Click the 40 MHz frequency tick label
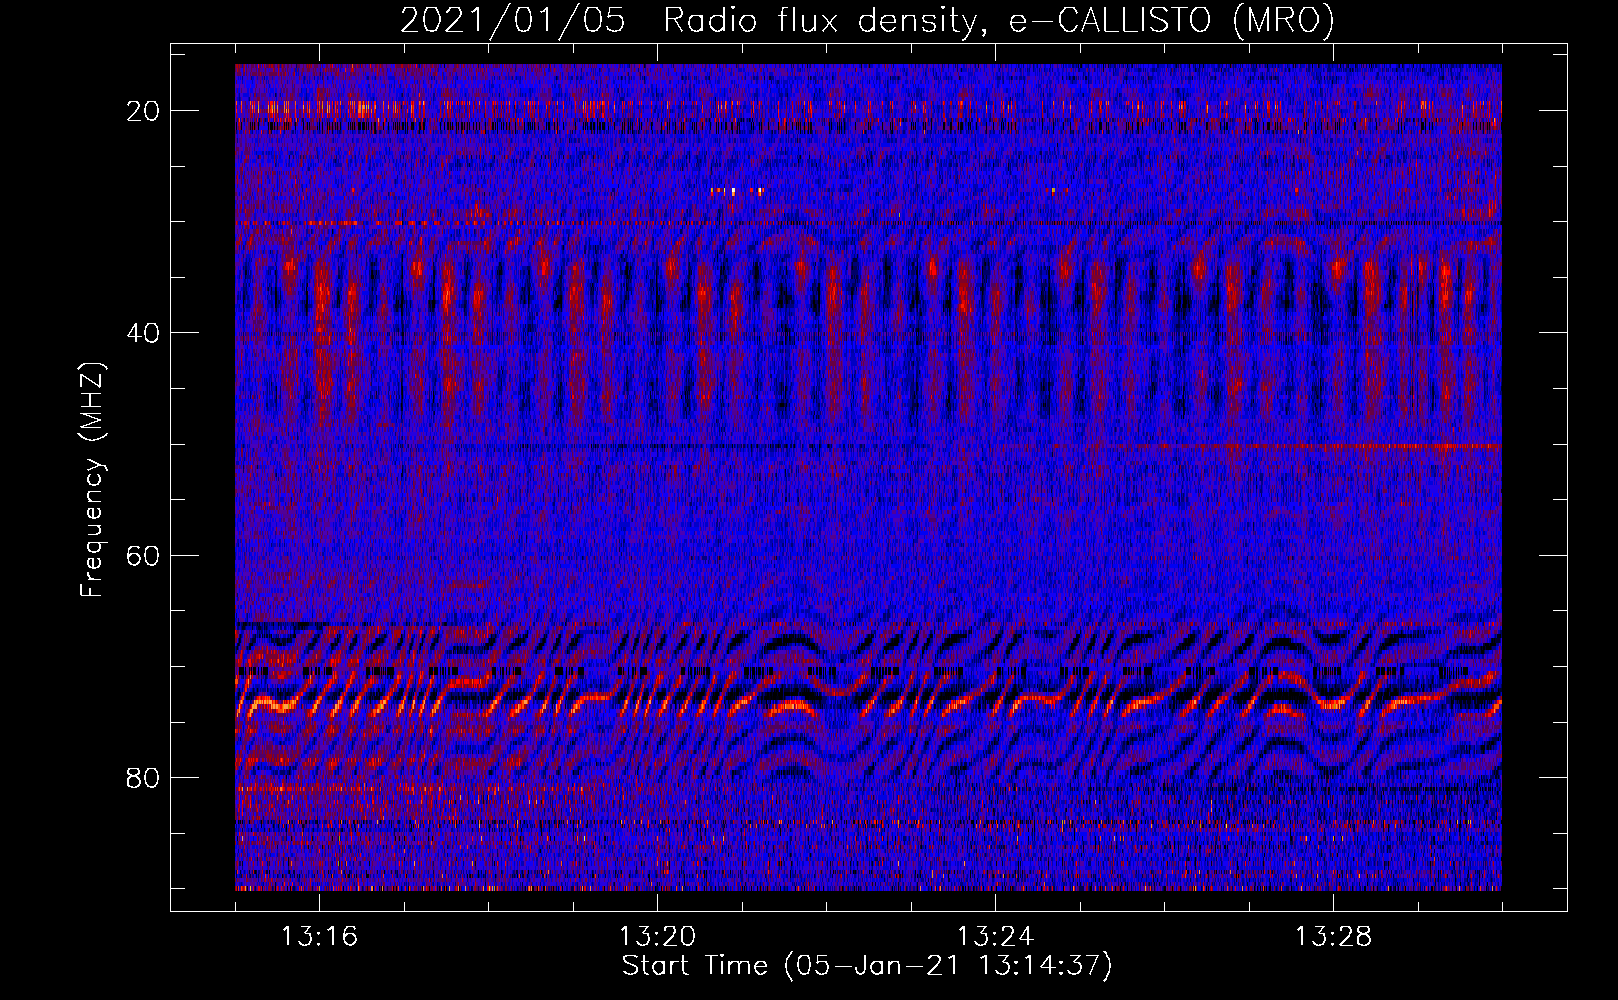This screenshot has width=1618, height=1000. pyautogui.click(x=144, y=333)
